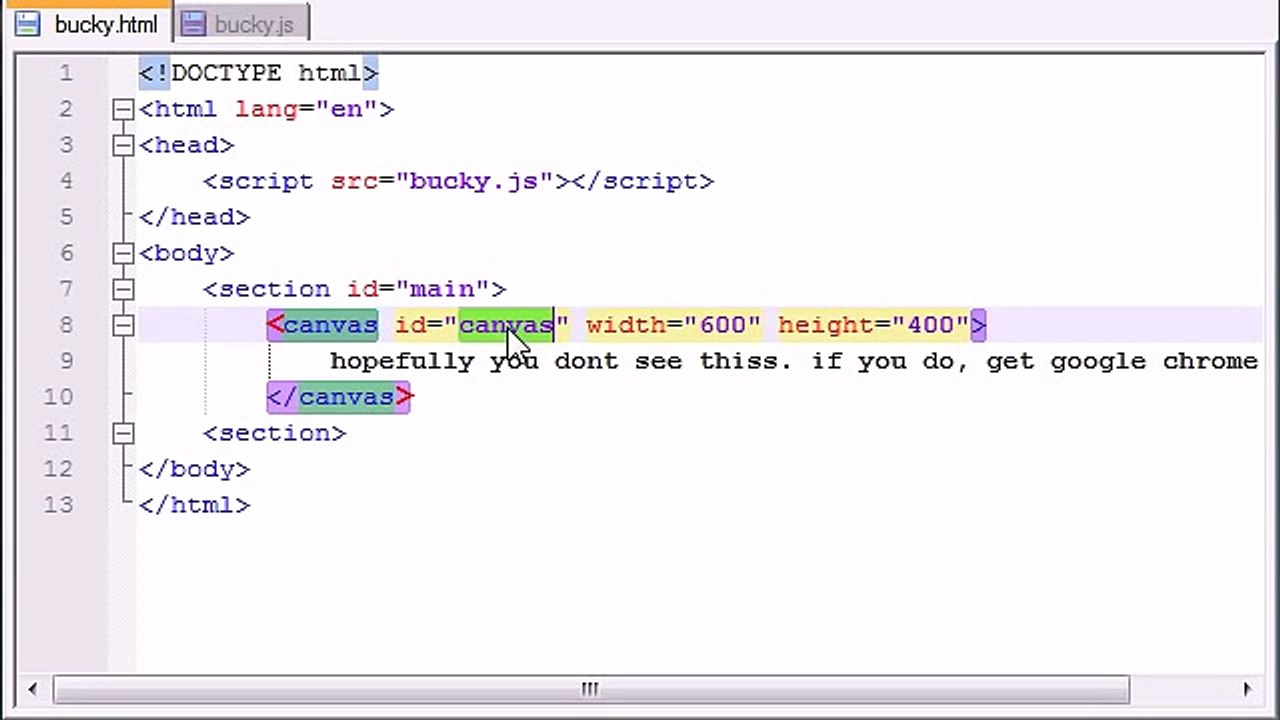Click the horizontal scrollbar left arrow
1280x720 pixels.
[33, 688]
